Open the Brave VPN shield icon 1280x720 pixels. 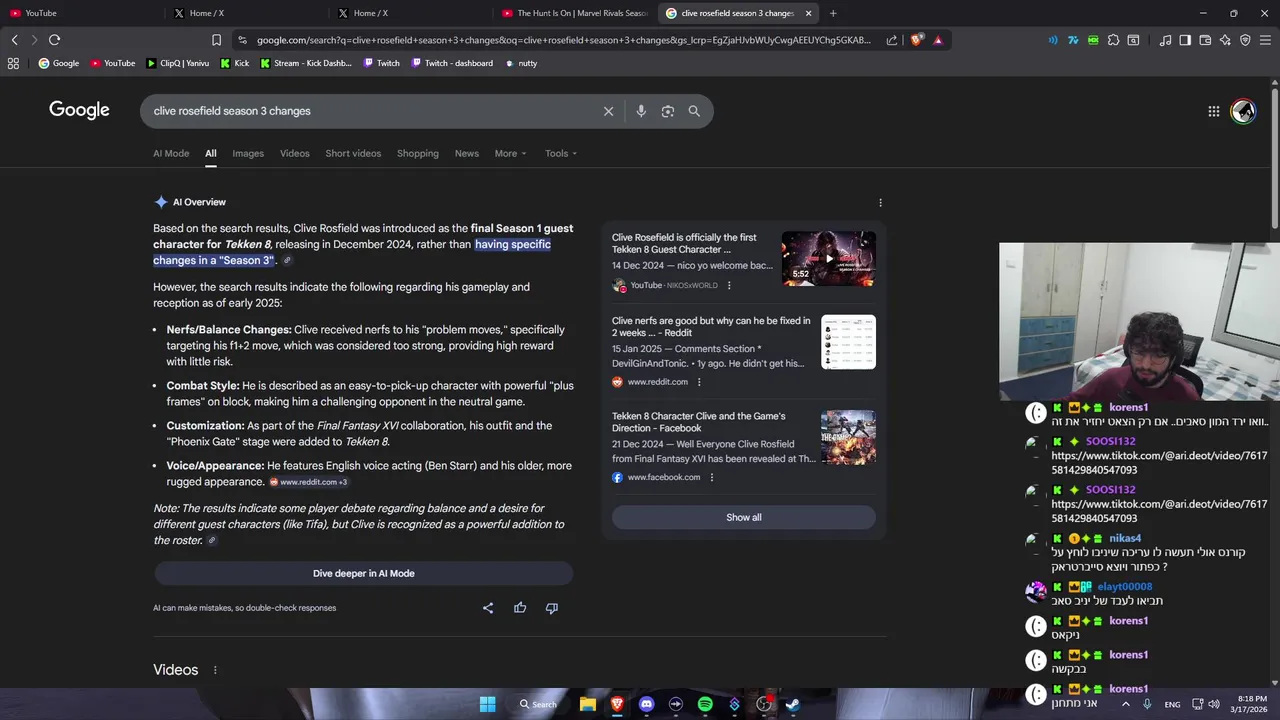pos(1245,40)
